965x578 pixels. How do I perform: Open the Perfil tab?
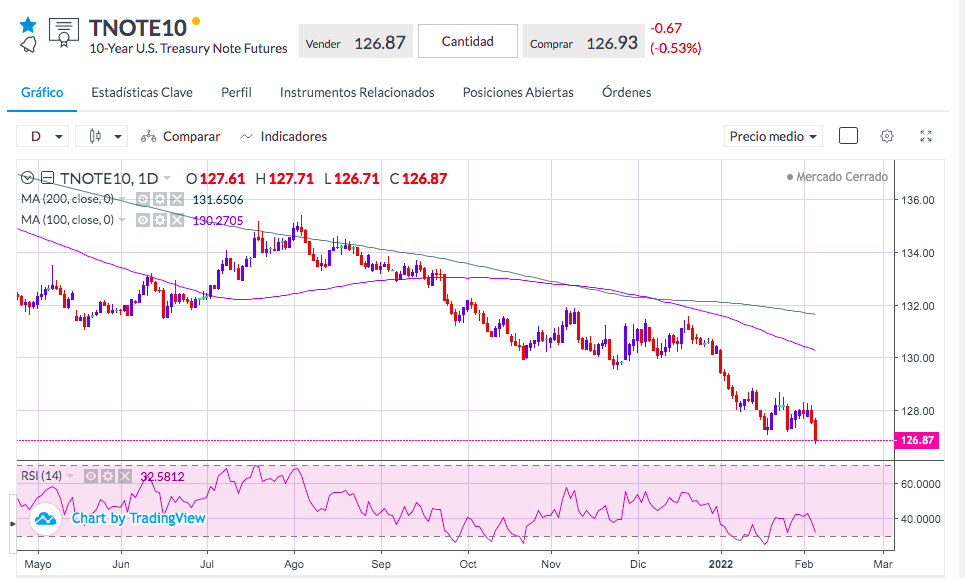tap(236, 92)
